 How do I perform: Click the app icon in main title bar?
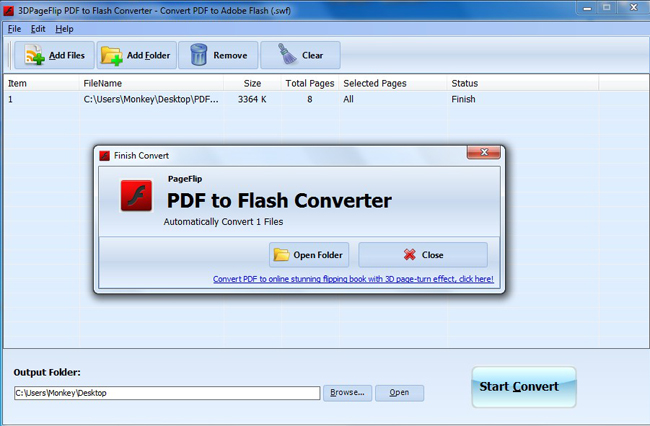click(x=8, y=11)
